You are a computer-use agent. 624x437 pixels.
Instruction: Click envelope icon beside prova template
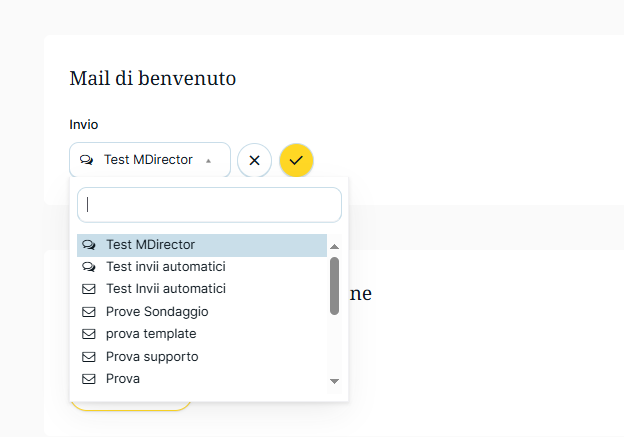click(89, 334)
